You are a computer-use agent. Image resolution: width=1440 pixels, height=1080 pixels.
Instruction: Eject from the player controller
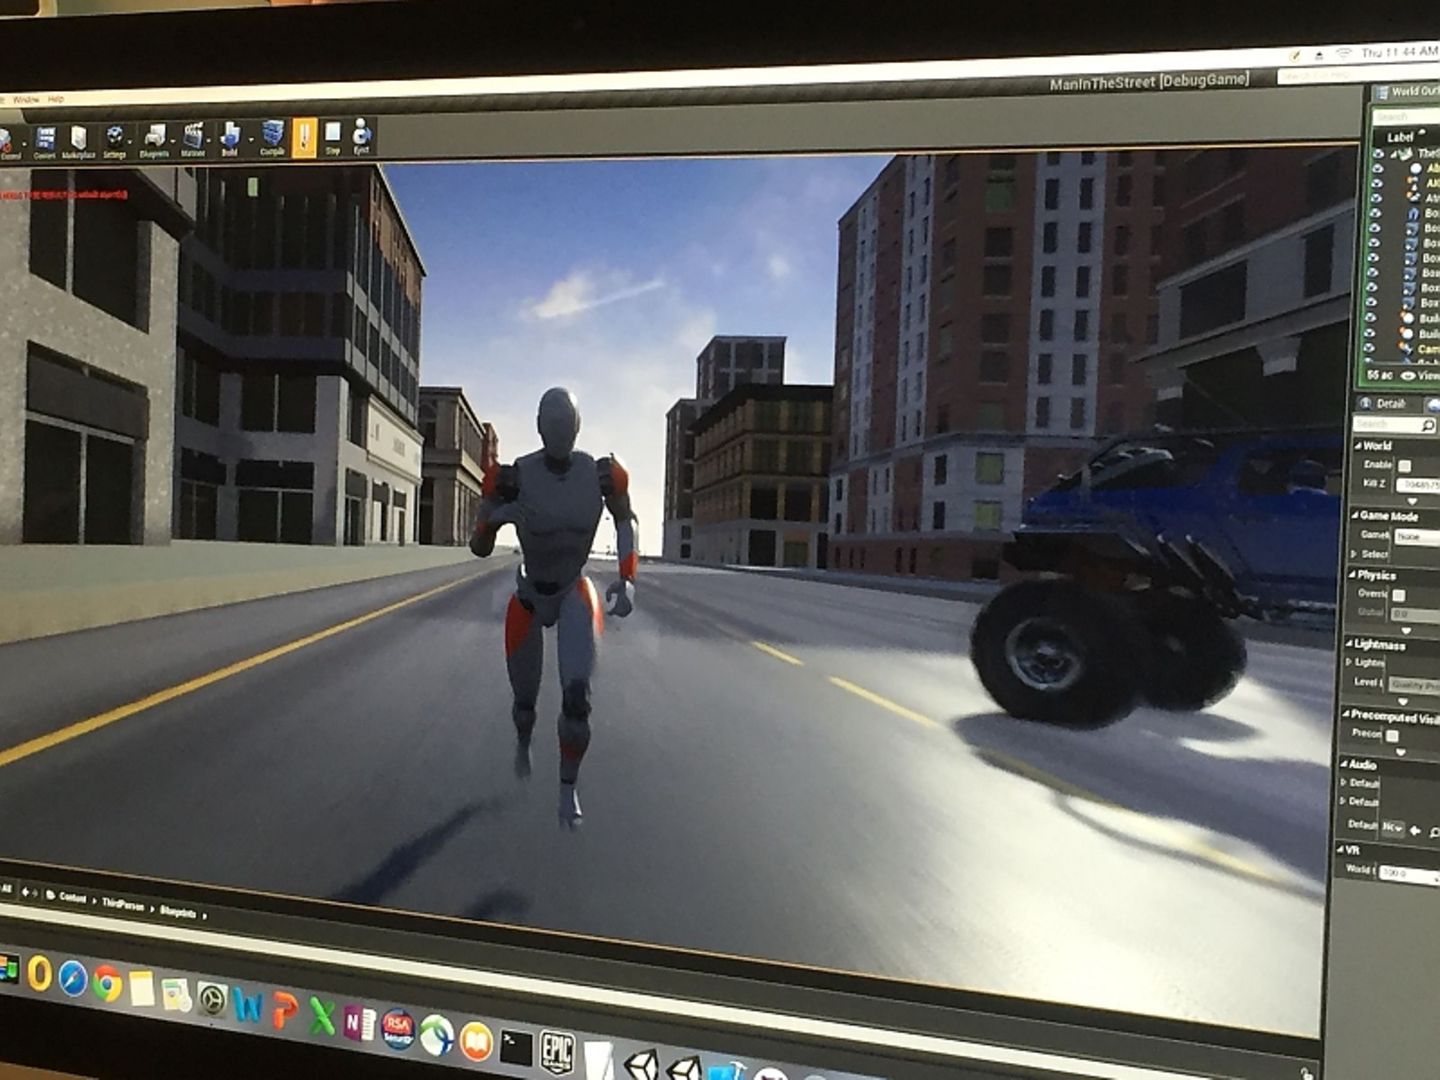click(361, 136)
